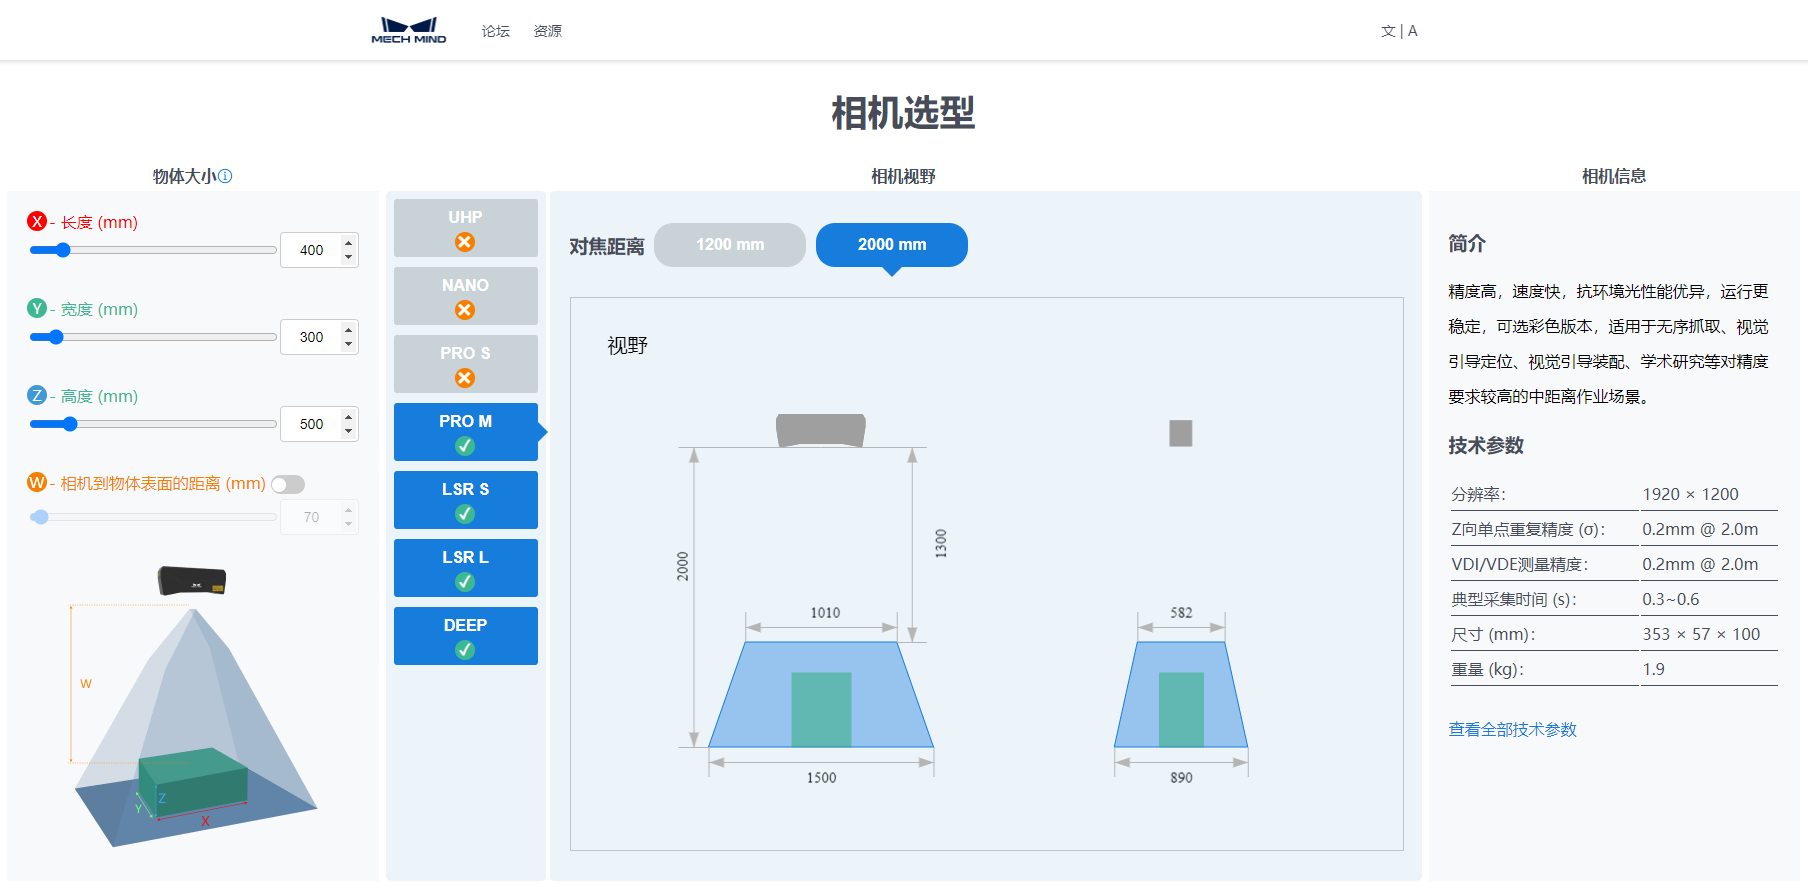Select the LSR S camera model

tap(465, 500)
